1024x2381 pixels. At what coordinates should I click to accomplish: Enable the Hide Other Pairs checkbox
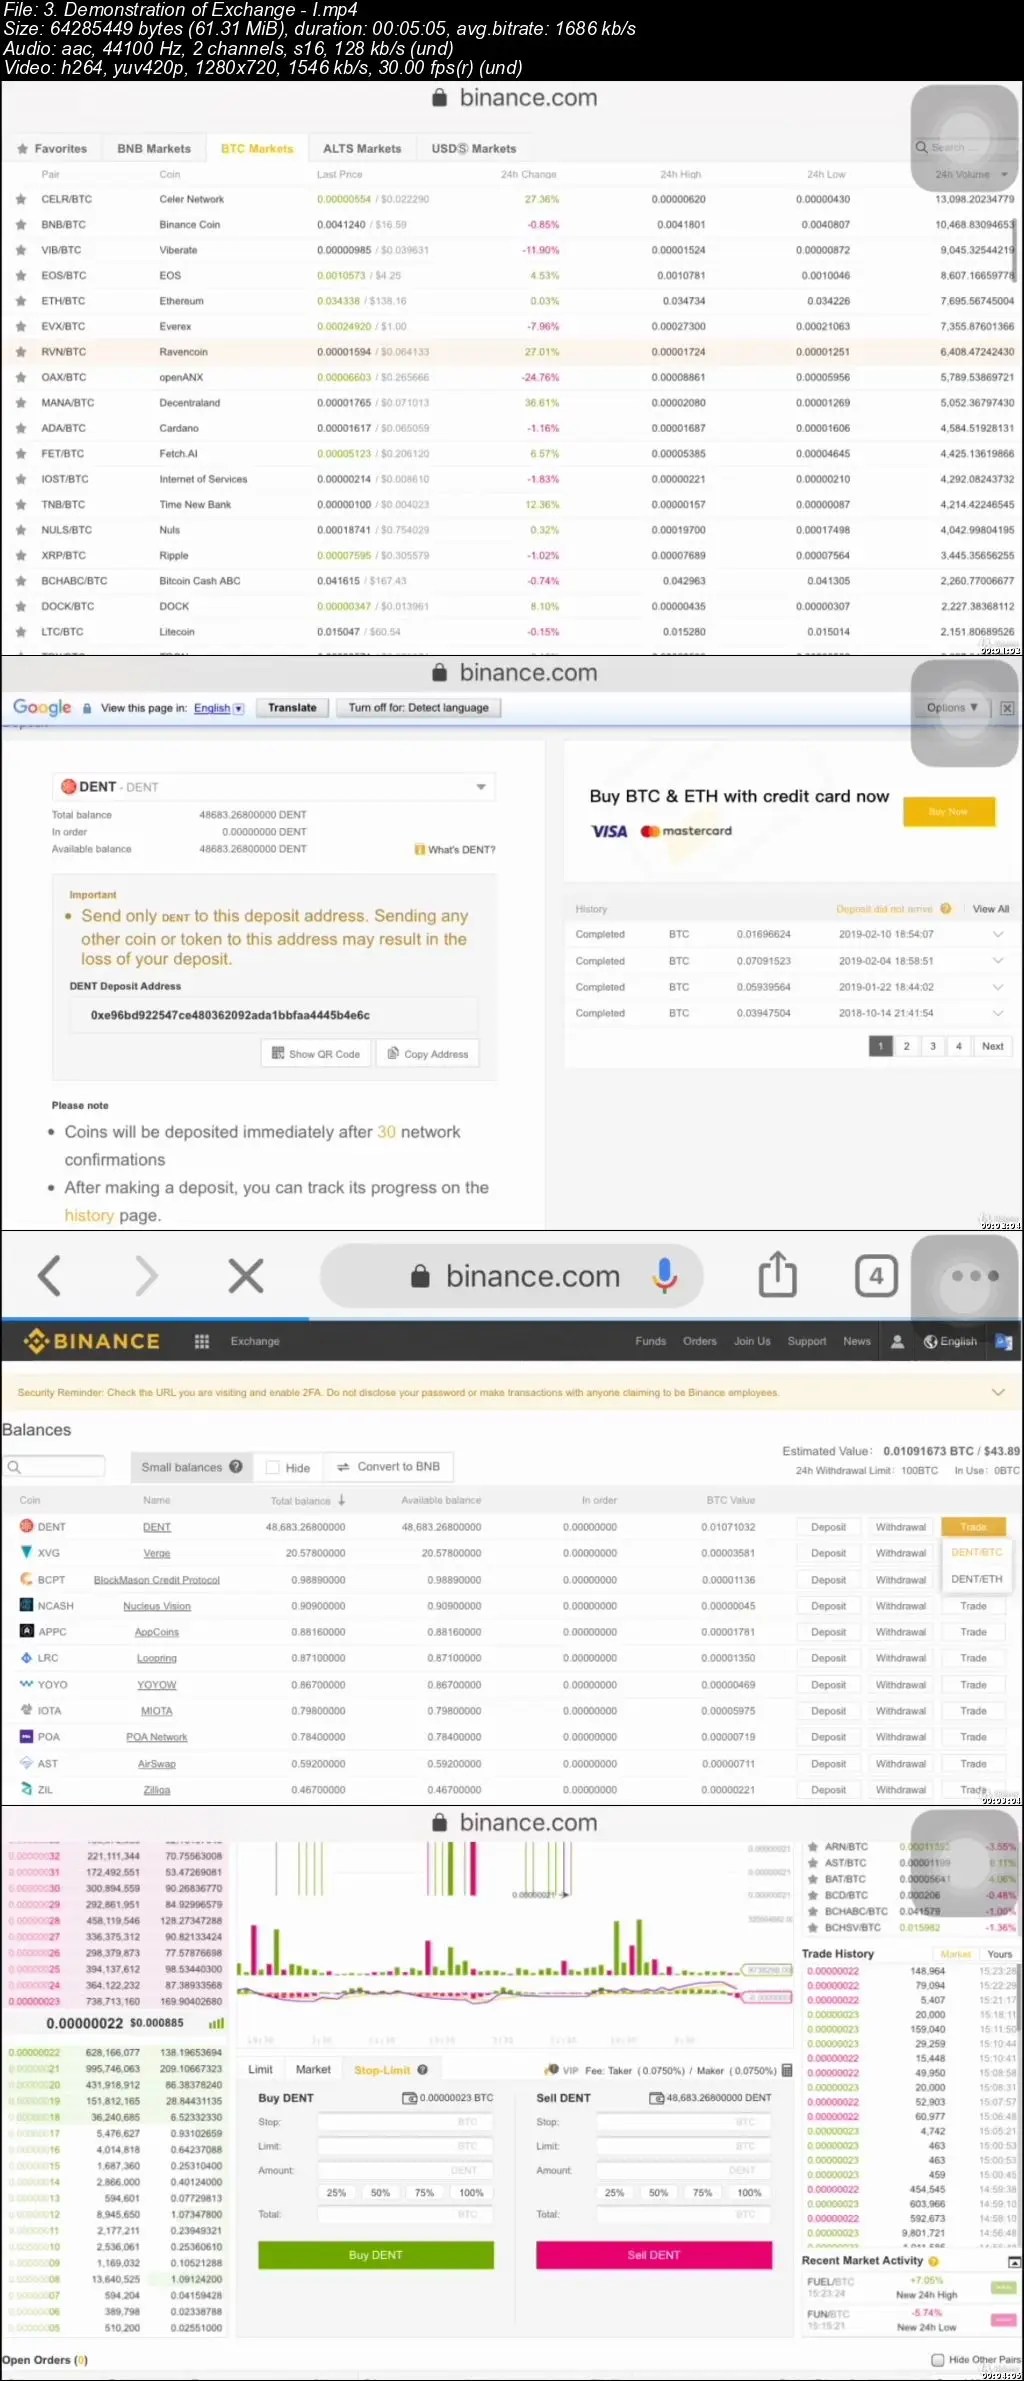click(x=938, y=2360)
